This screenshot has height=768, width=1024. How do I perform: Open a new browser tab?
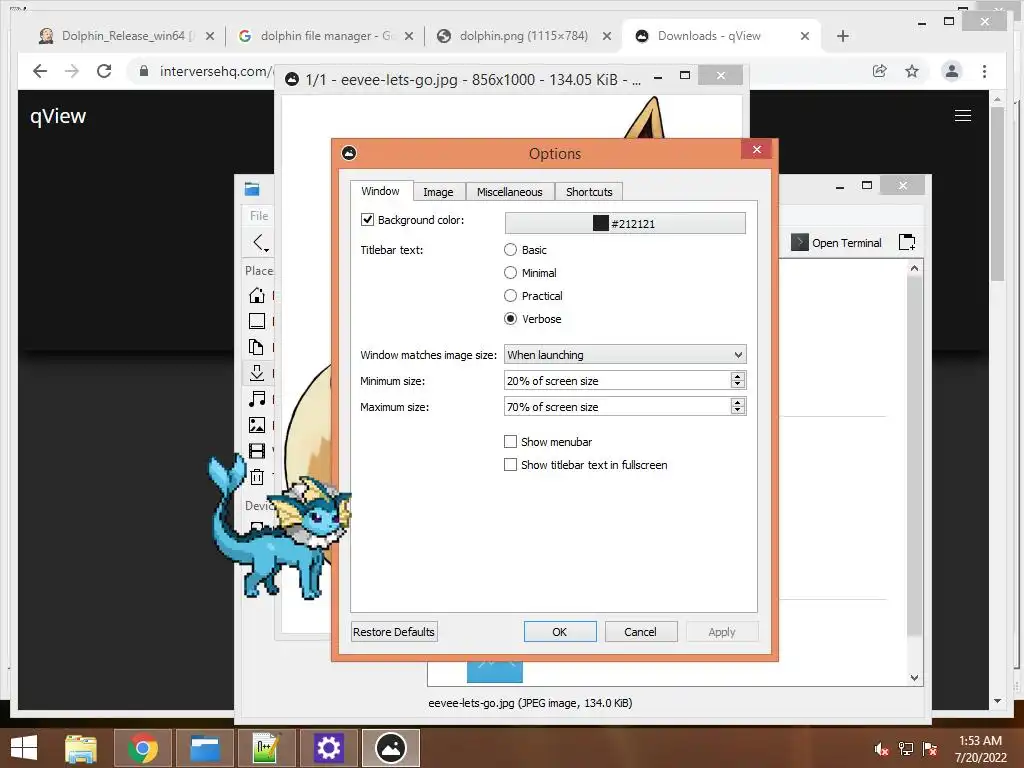[x=842, y=36]
